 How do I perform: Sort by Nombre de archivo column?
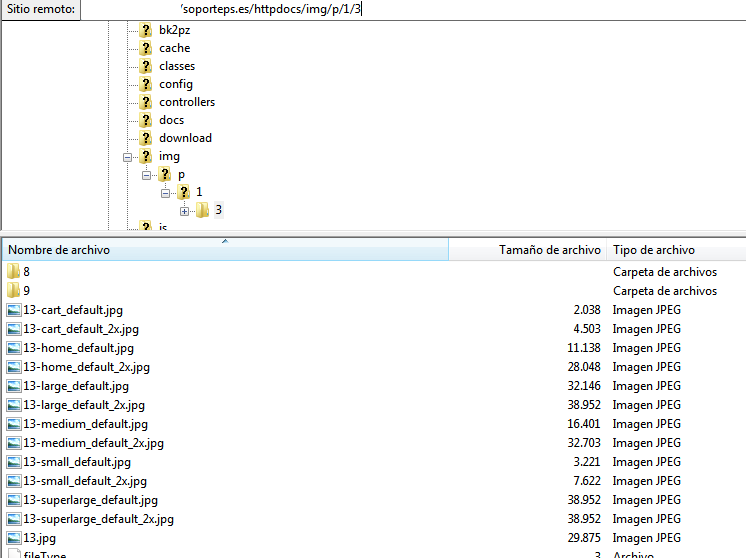coord(225,250)
